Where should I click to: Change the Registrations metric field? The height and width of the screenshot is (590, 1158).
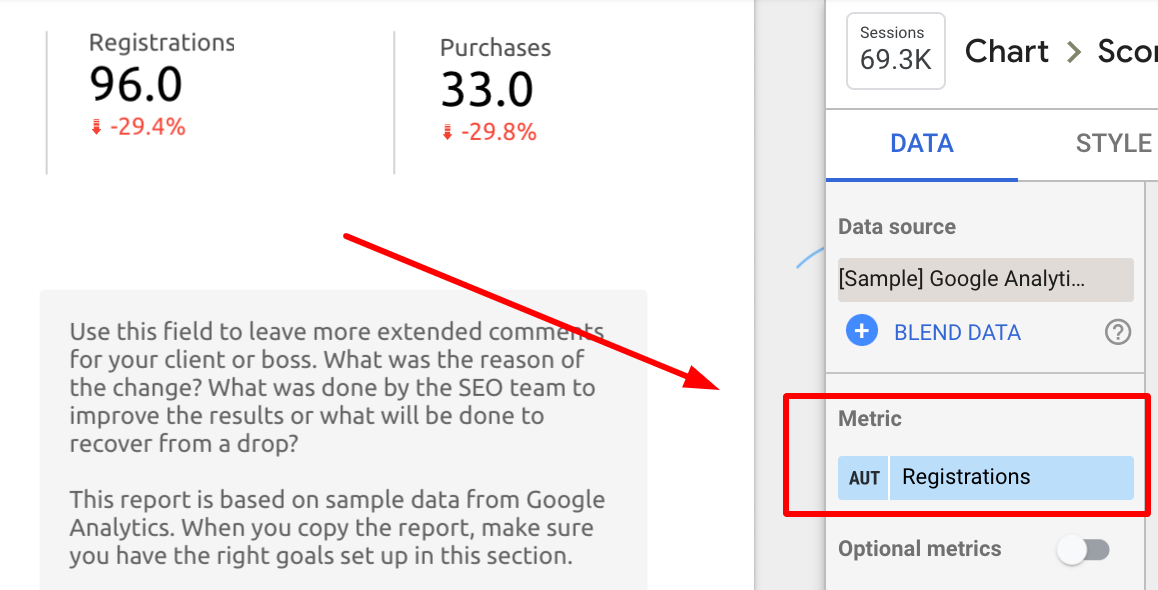click(1010, 477)
